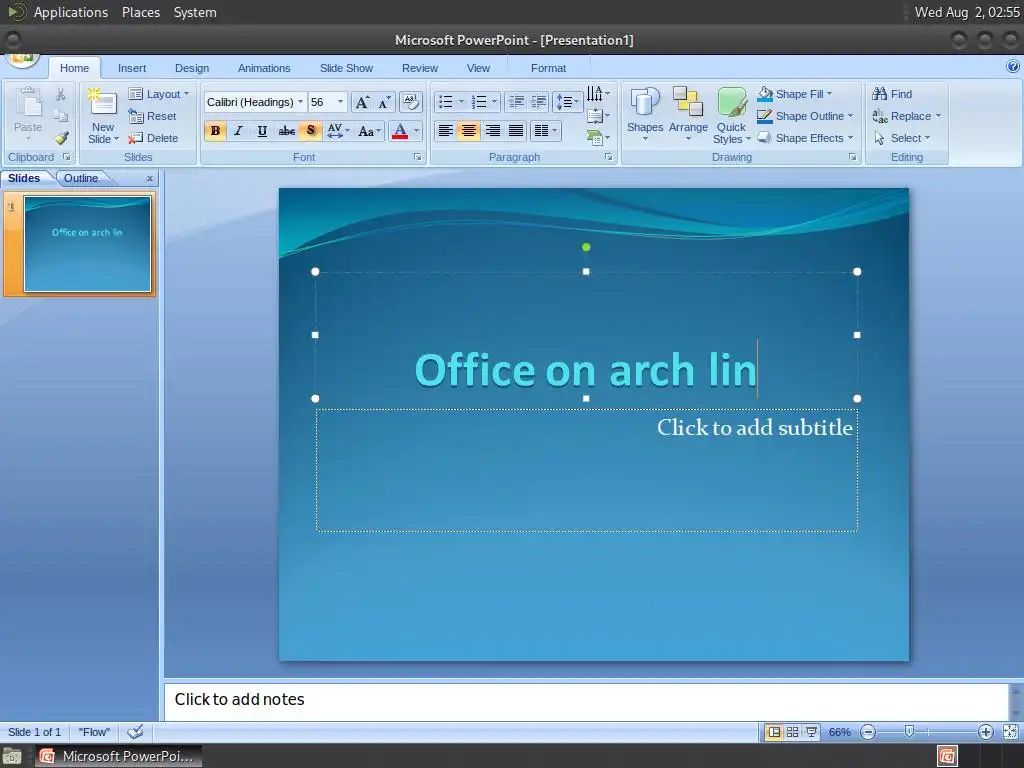Image resolution: width=1024 pixels, height=768 pixels.
Task: Open Font dialog launcher
Action: click(x=418, y=157)
